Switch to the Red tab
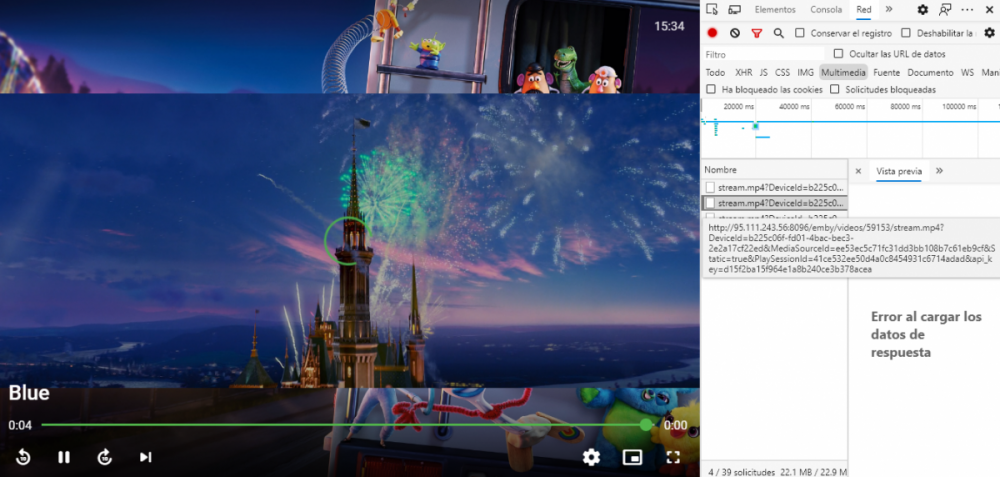Screen dimensions: 1000x477 pos(864,10)
